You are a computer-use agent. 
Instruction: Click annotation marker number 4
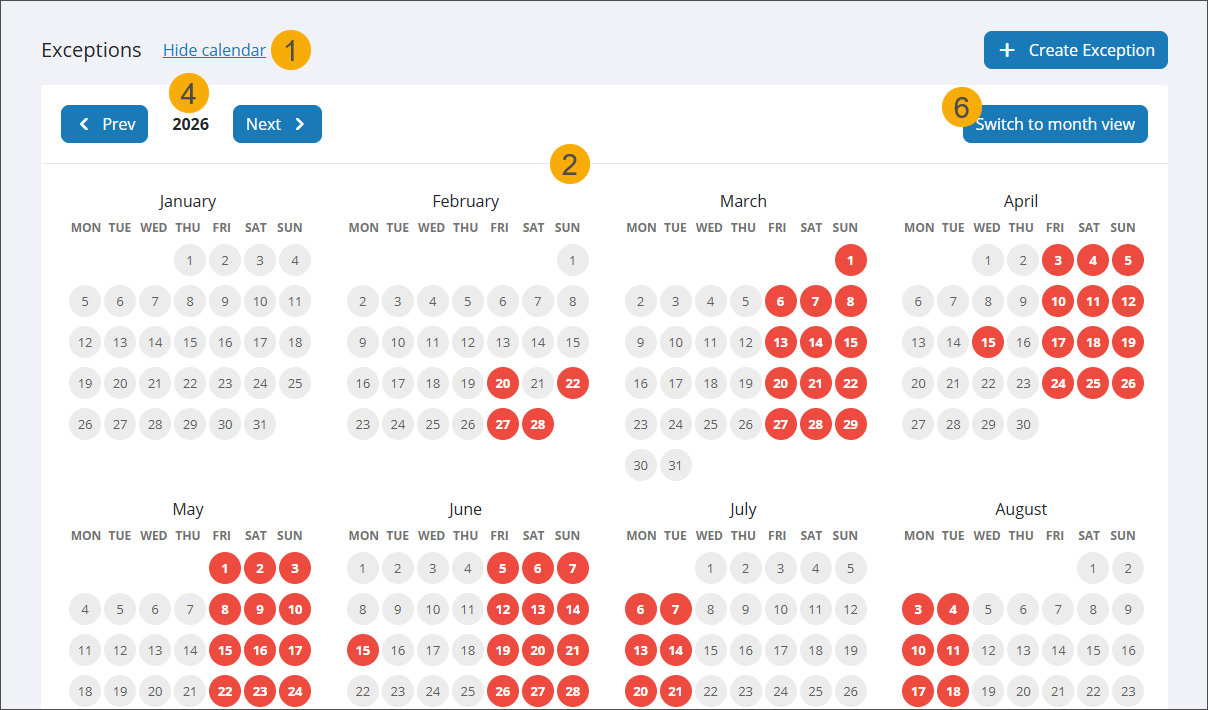pyautogui.click(x=189, y=94)
